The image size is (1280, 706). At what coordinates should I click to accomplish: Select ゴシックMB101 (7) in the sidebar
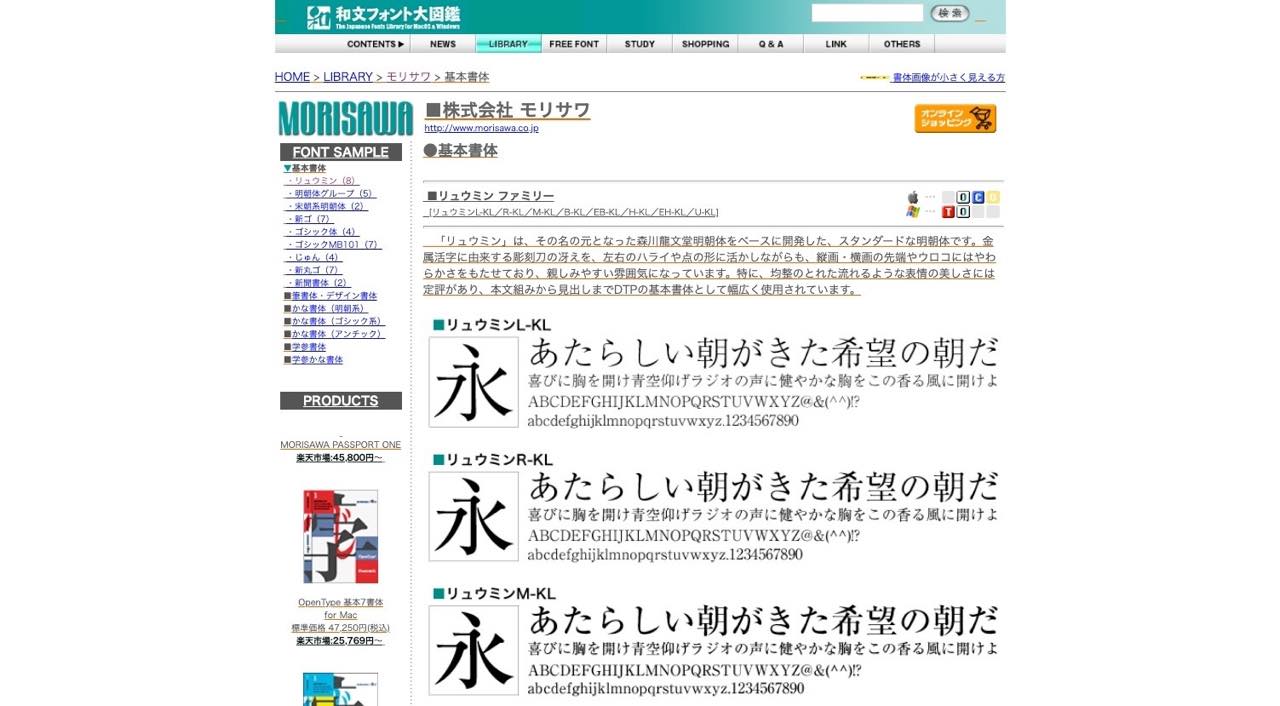333,244
